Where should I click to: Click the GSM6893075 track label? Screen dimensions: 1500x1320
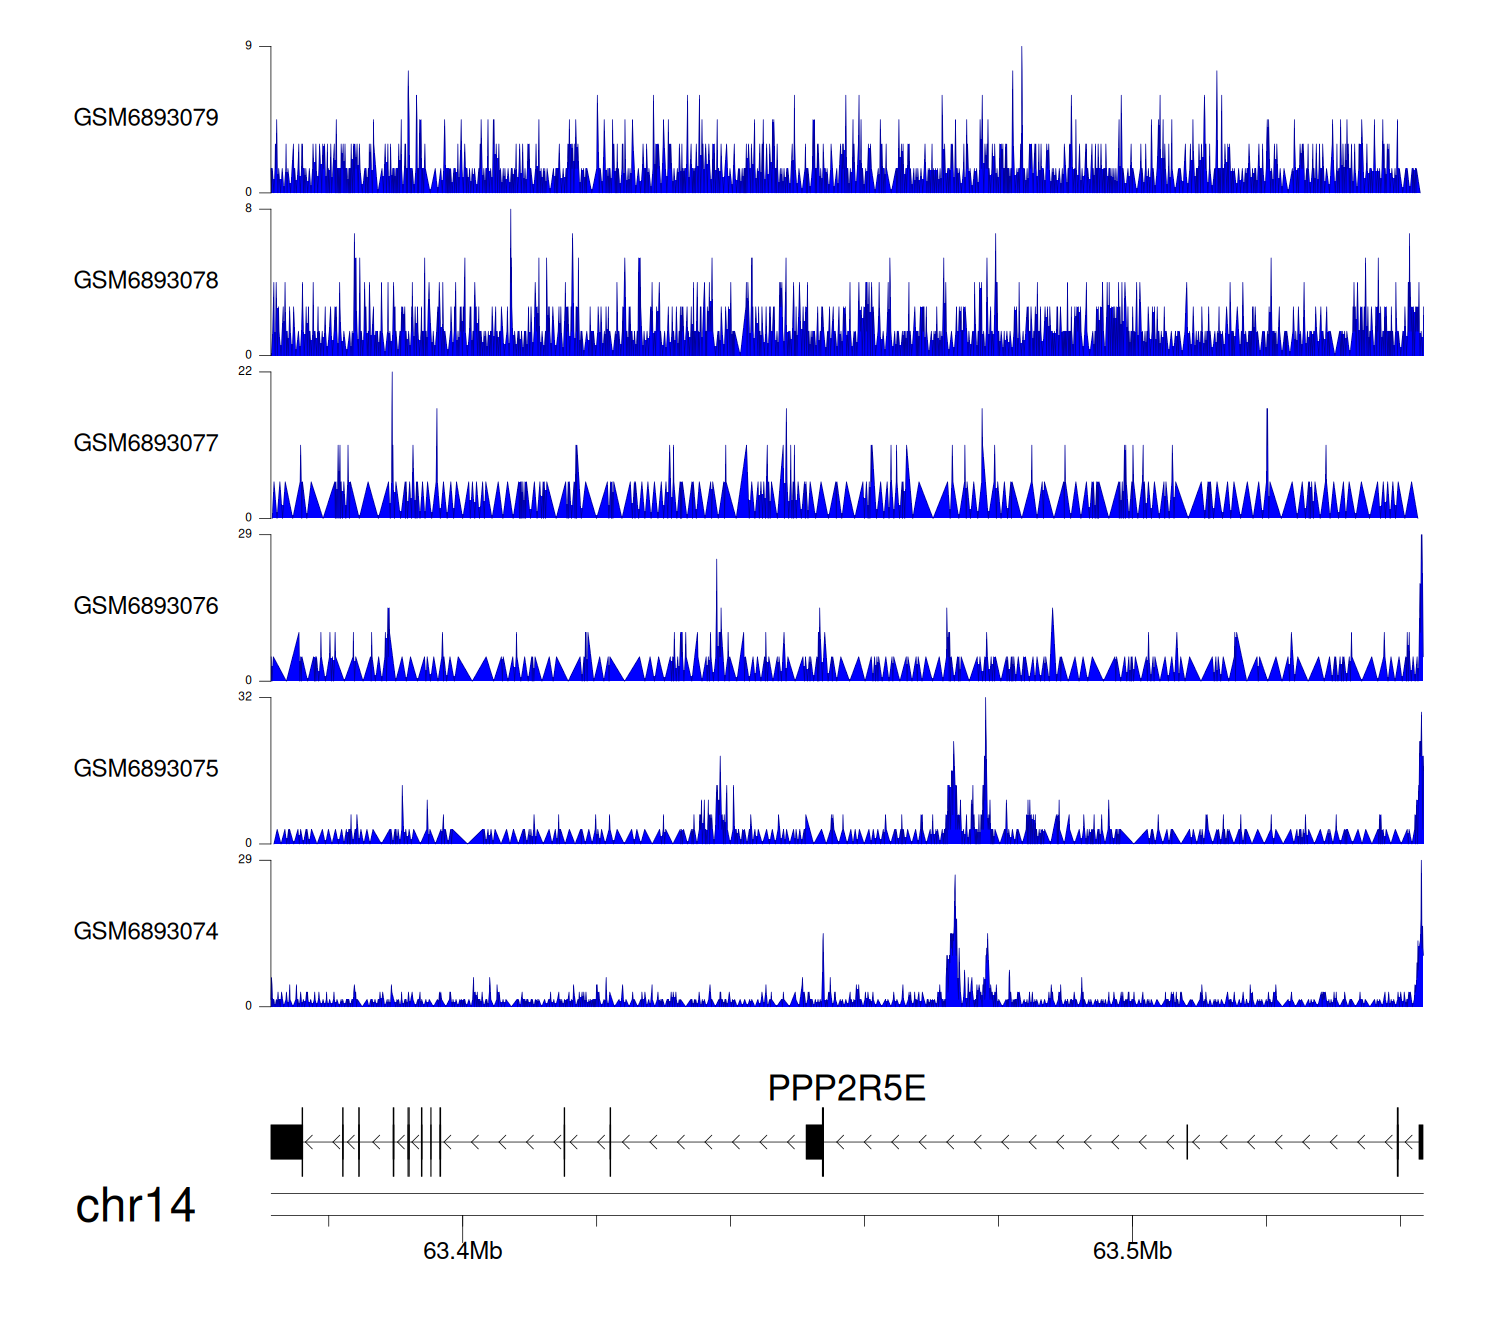[146, 769]
